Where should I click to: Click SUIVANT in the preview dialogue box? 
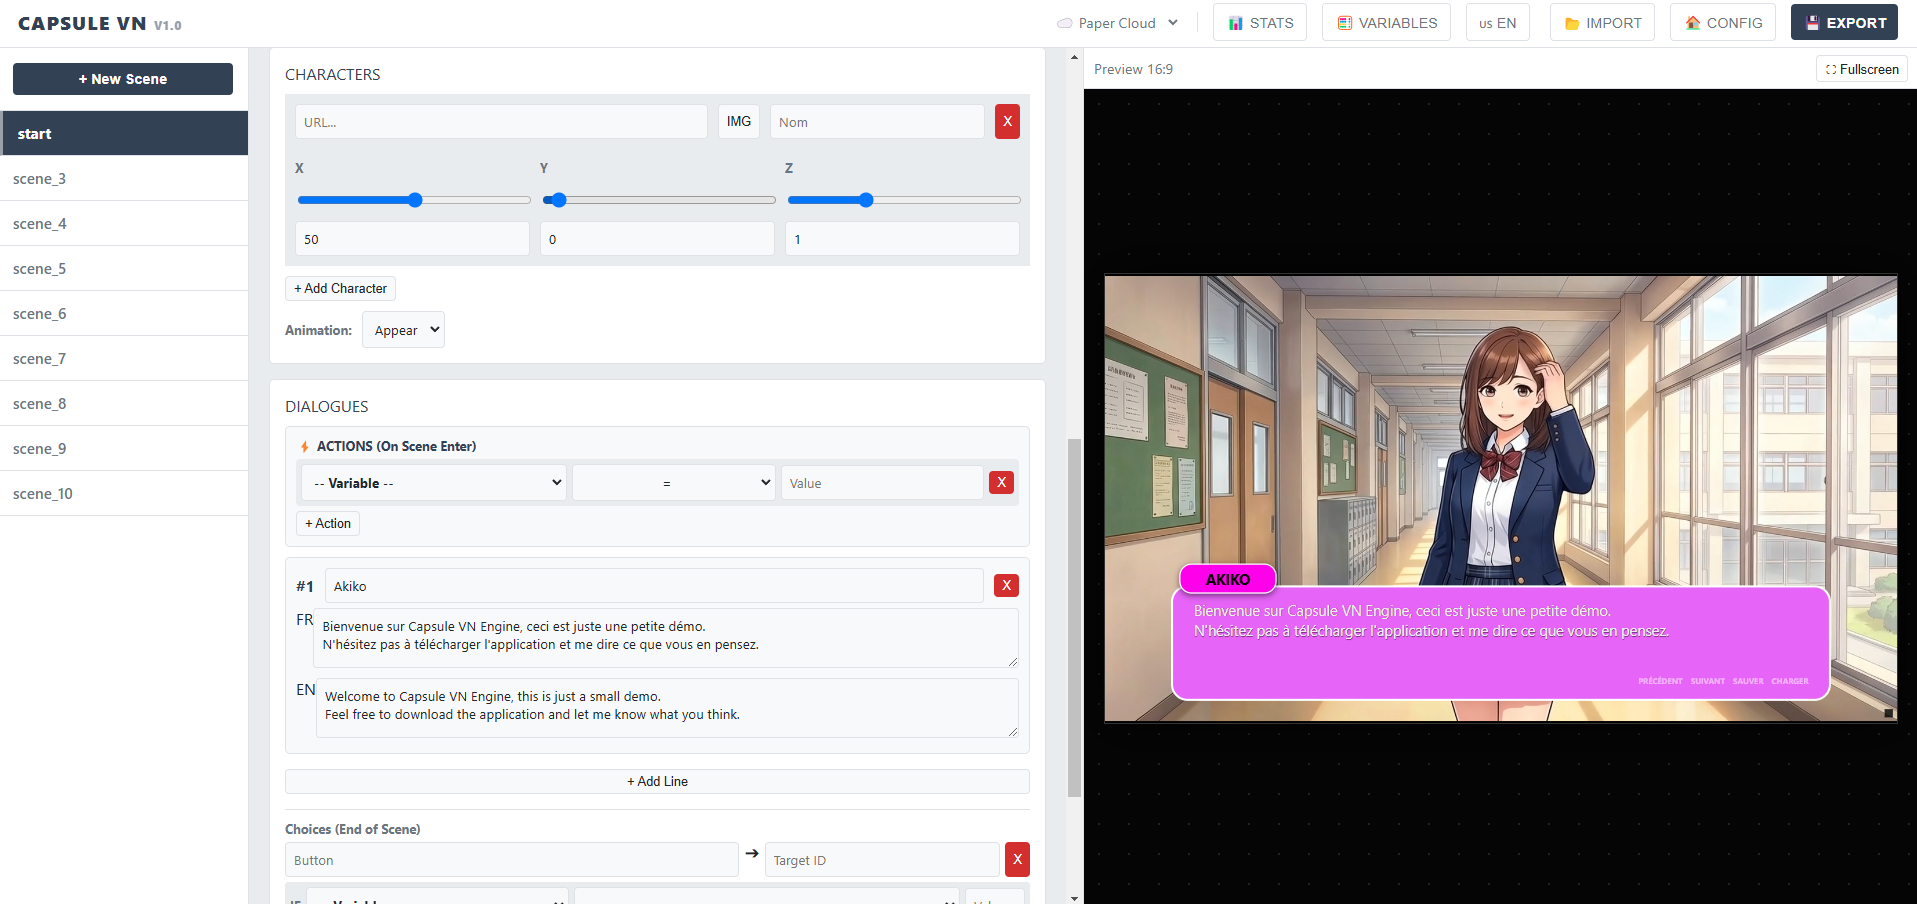1708,681
